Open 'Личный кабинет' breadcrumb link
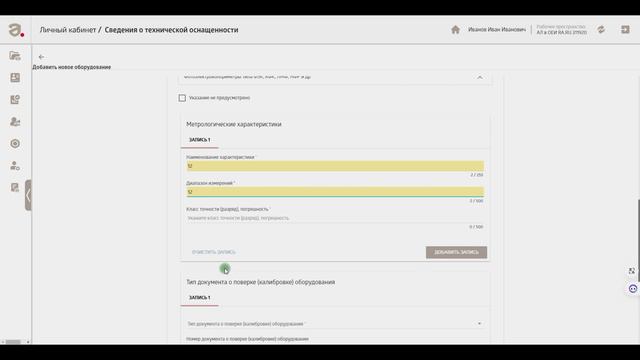Viewport: 640px width, 360px height. click(68, 30)
